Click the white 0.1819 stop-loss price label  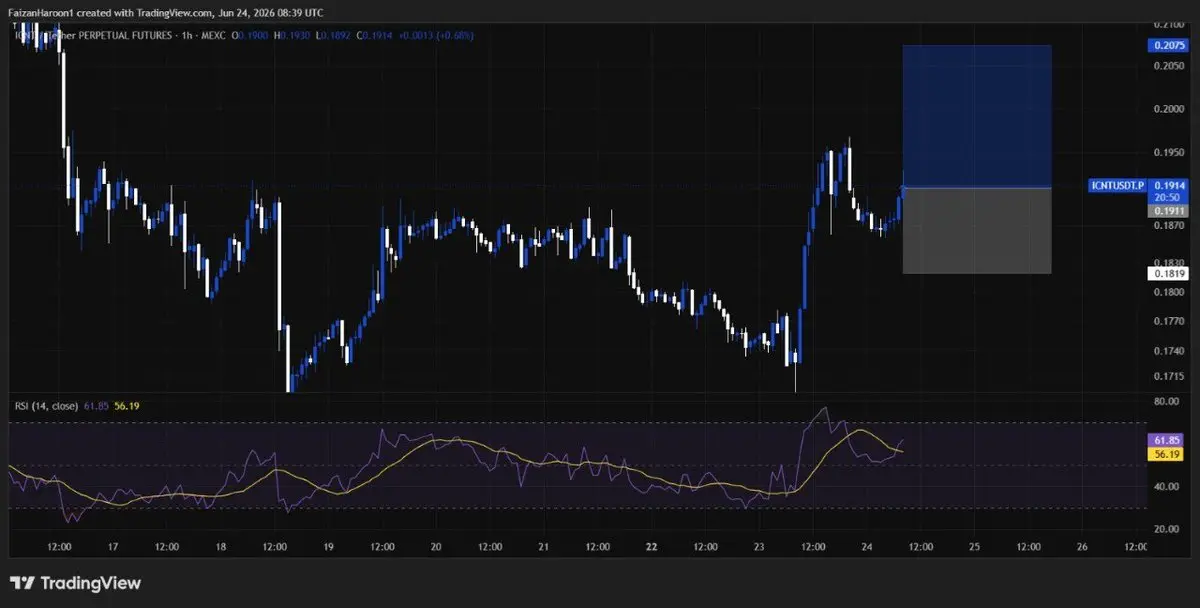pos(1168,273)
